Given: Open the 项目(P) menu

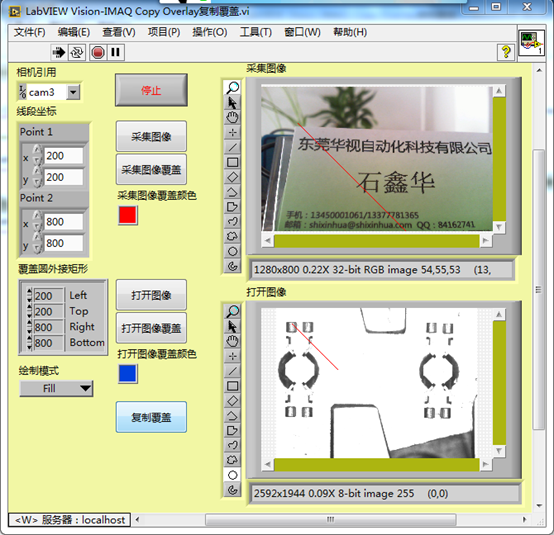Looking at the screenshot, I should pyautogui.click(x=164, y=33).
